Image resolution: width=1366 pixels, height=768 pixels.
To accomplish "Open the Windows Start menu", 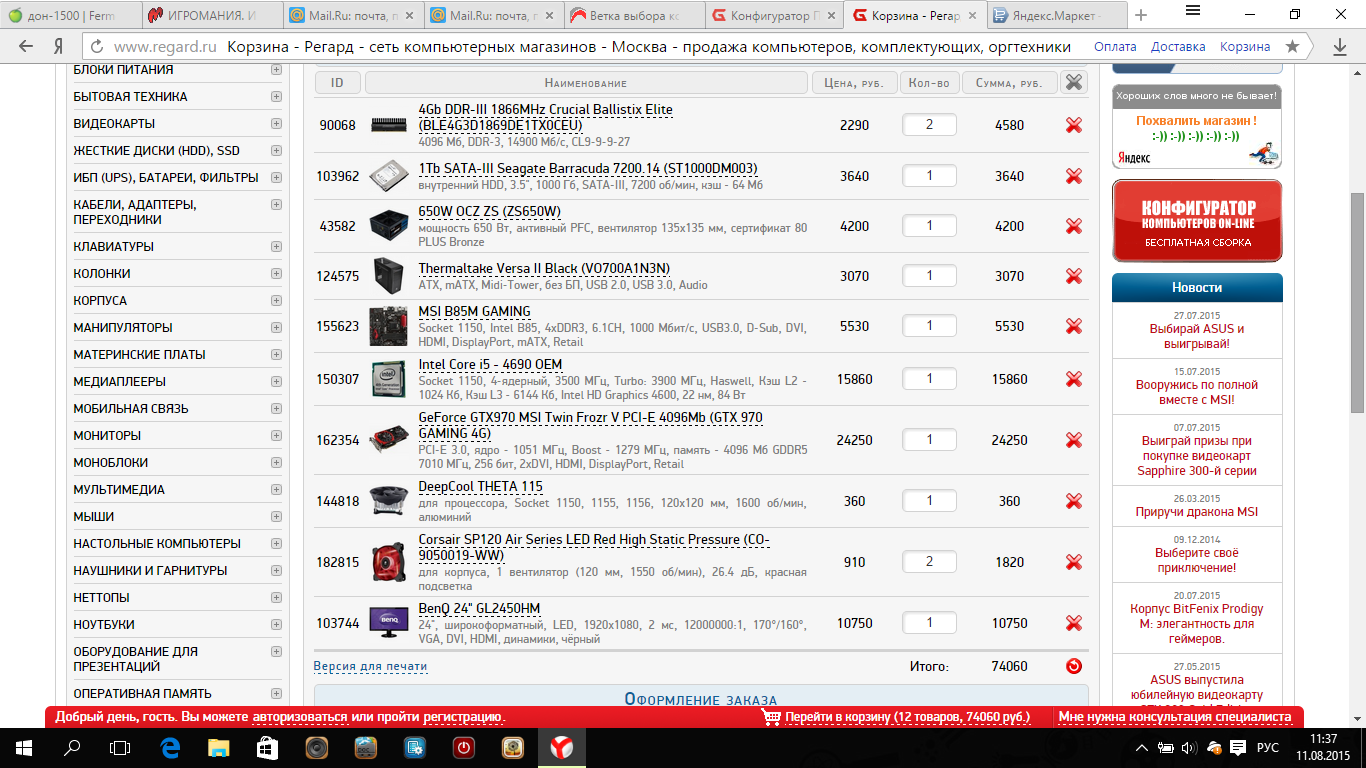I will pos(23,747).
